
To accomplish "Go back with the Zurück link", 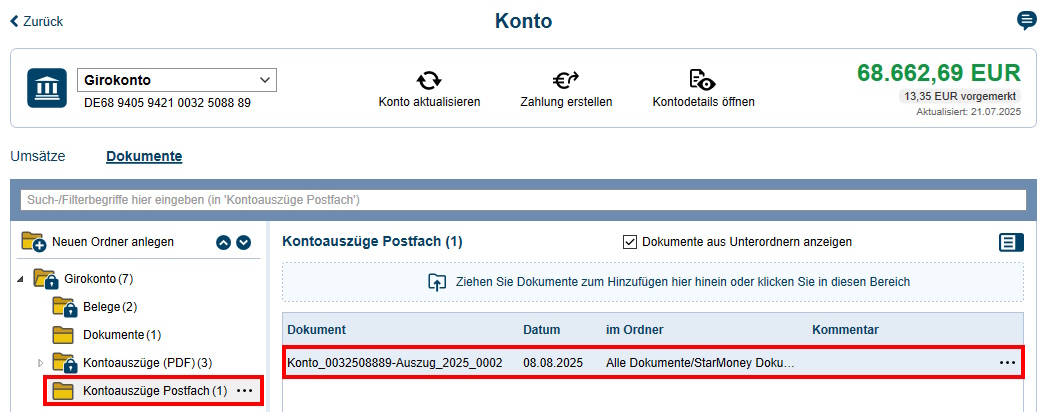I will coord(36,21).
